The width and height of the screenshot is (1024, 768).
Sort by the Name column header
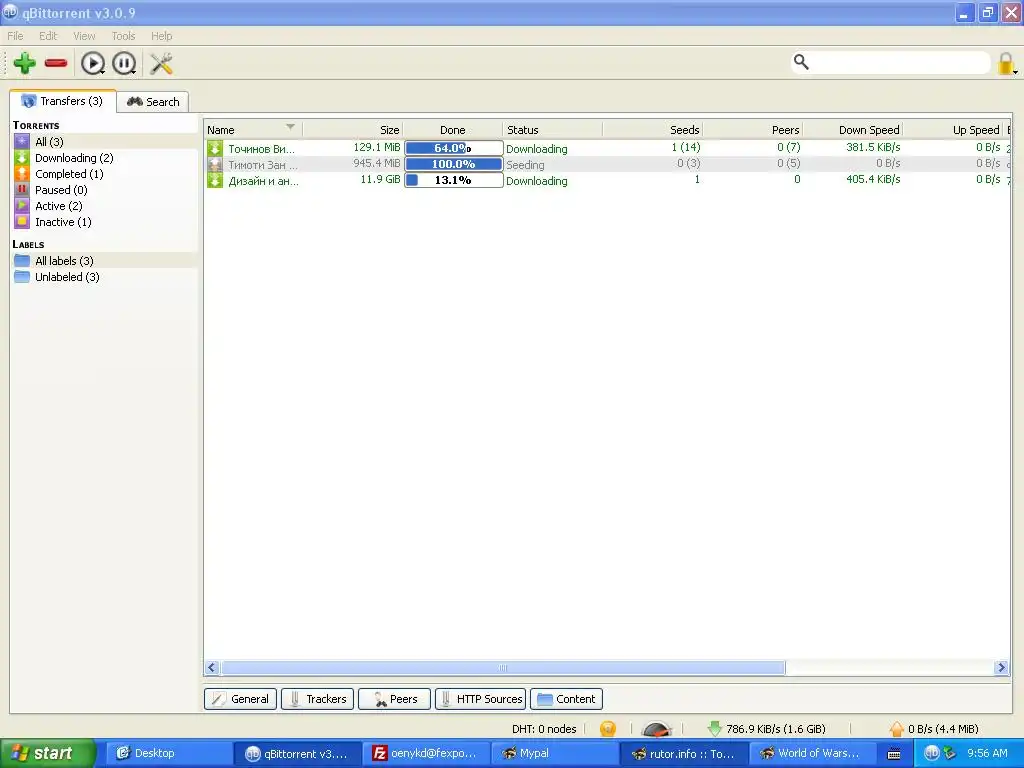253,129
